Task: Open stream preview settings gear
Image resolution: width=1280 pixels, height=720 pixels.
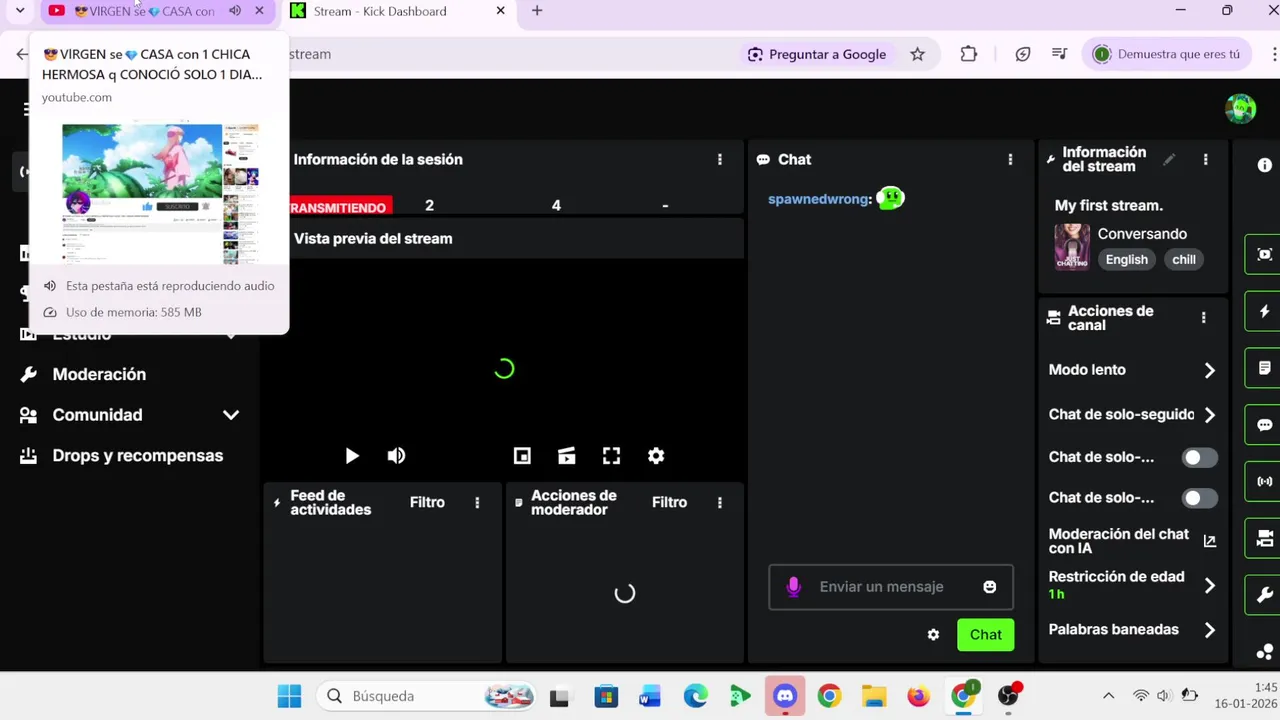Action: click(x=656, y=456)
